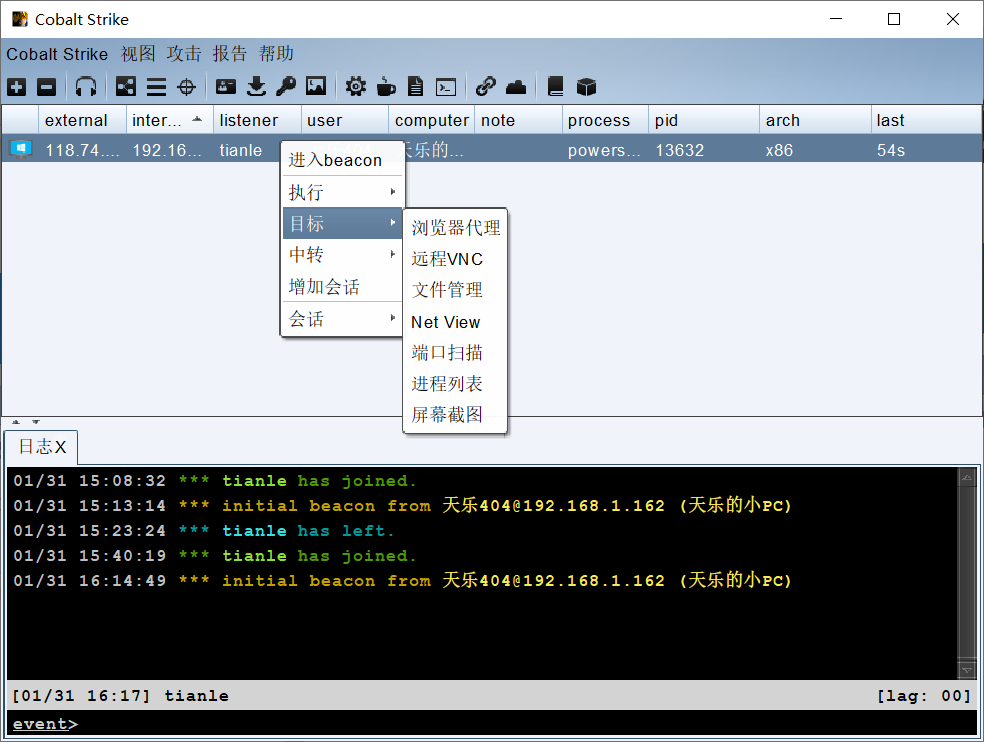The height and width of the screenshot is (742, 984).
Task: Open the 帮助 menu
Action: (276, 54)
